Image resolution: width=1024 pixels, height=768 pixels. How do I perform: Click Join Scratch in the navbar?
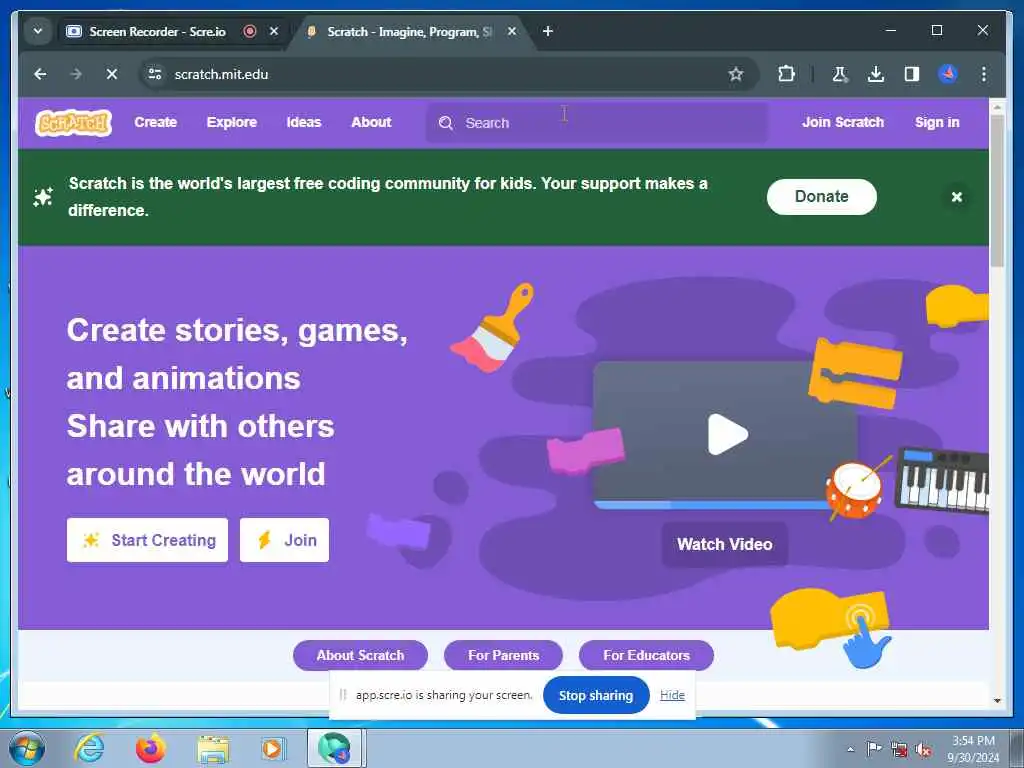842,122
